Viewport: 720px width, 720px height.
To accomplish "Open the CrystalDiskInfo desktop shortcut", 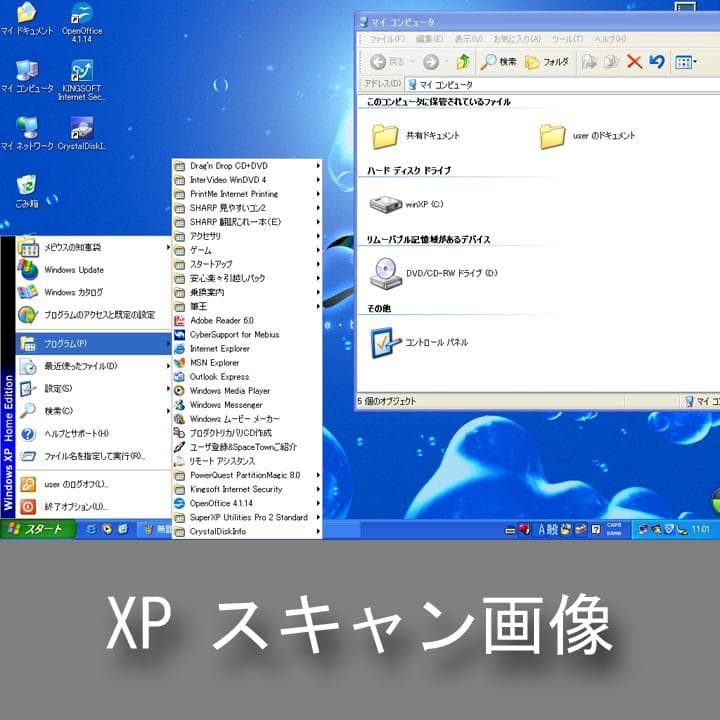I will click(82, 134).
